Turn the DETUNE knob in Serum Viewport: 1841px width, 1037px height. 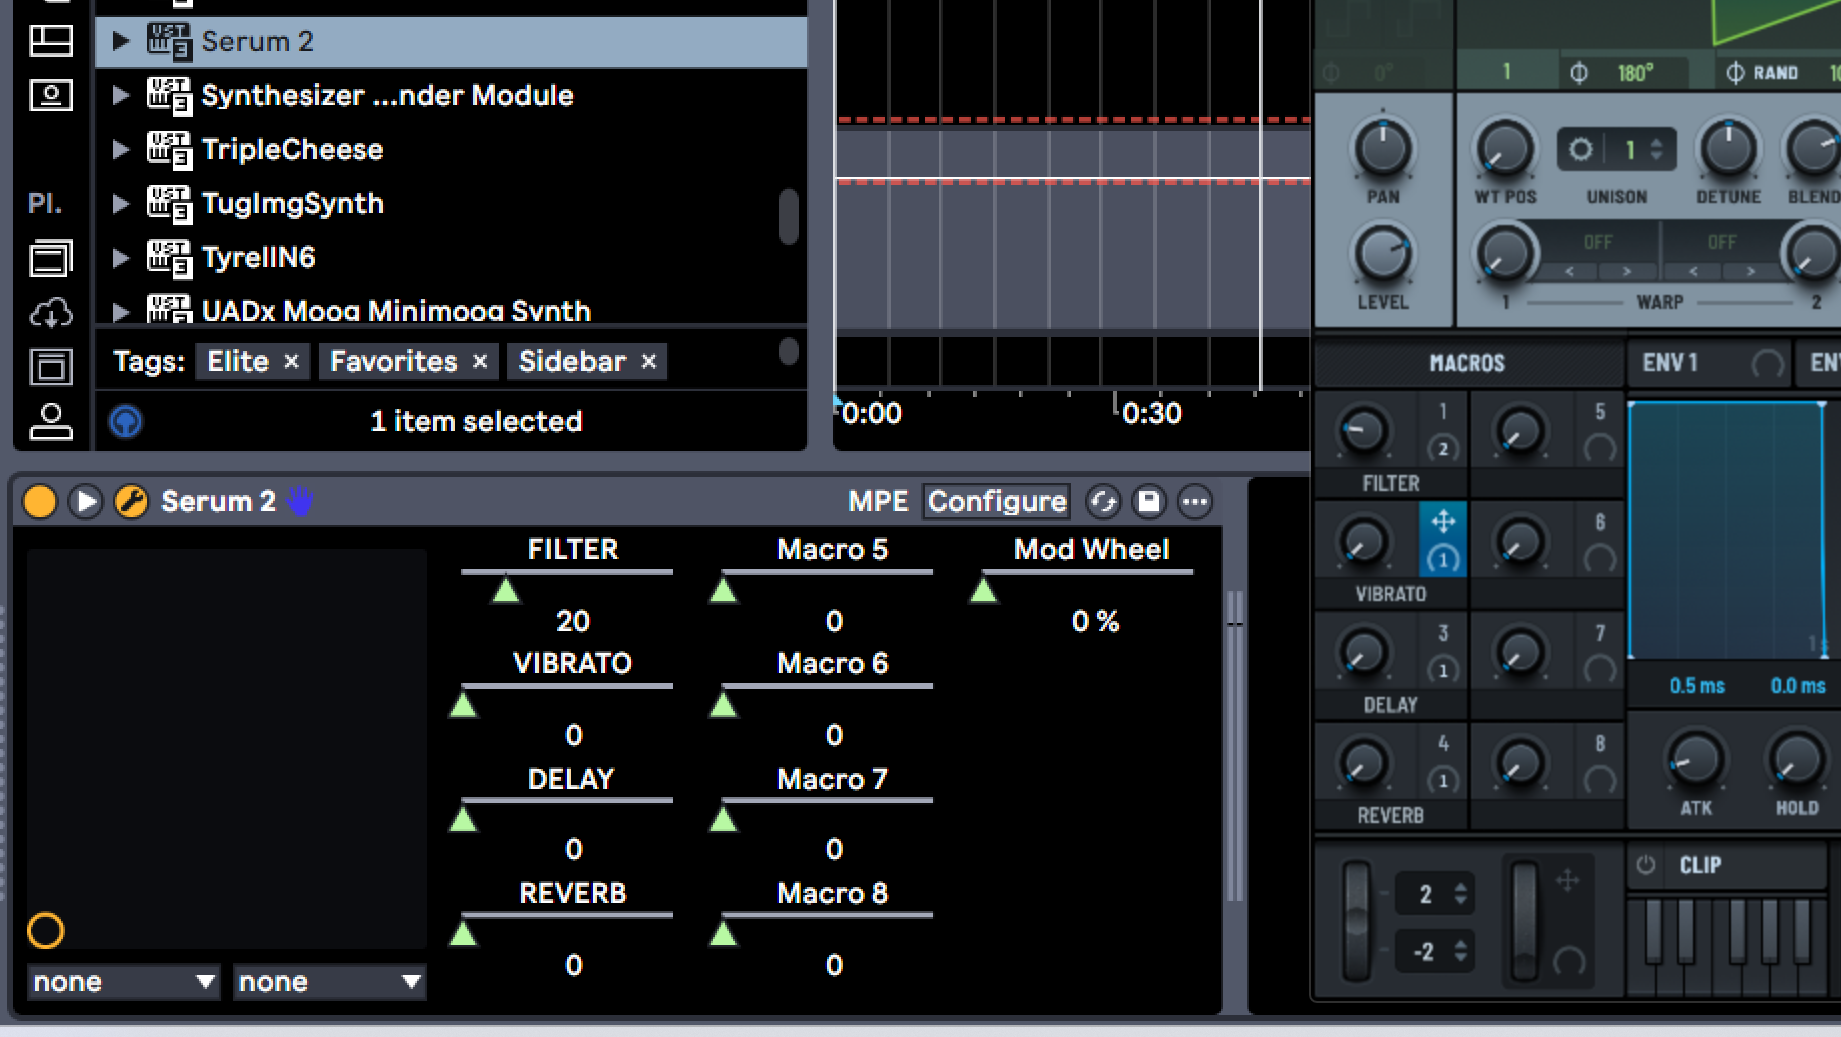click(1728, 148)
